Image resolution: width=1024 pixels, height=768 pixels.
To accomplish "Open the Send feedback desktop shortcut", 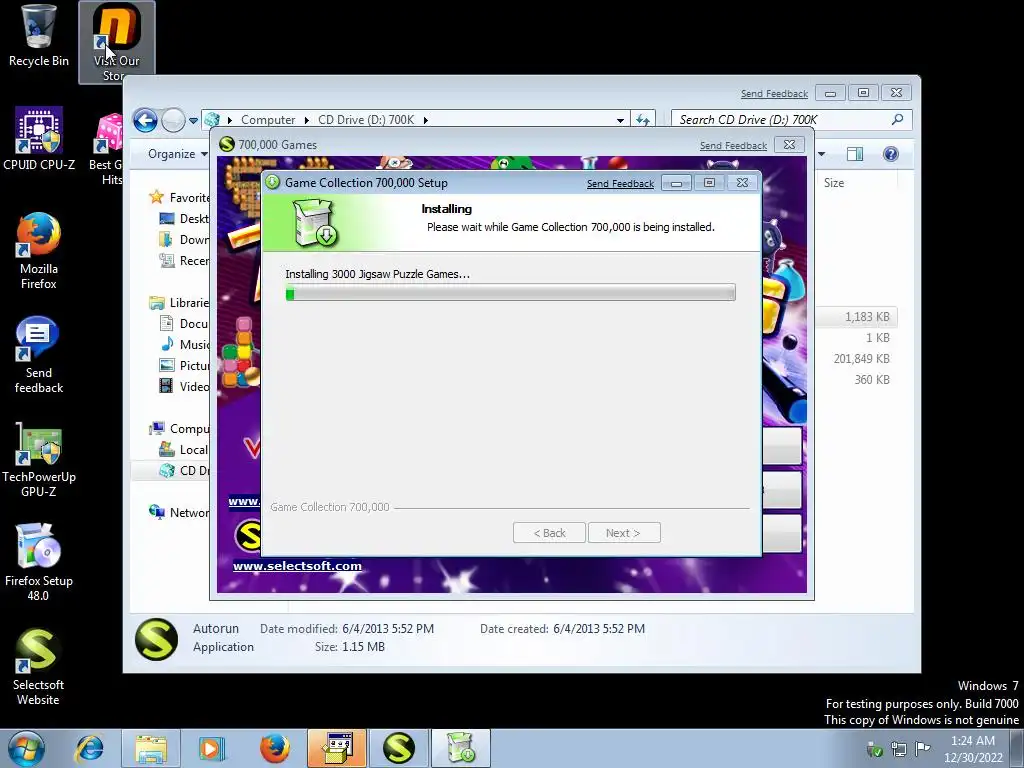I will pyautogui.click(x=39, y=355).
